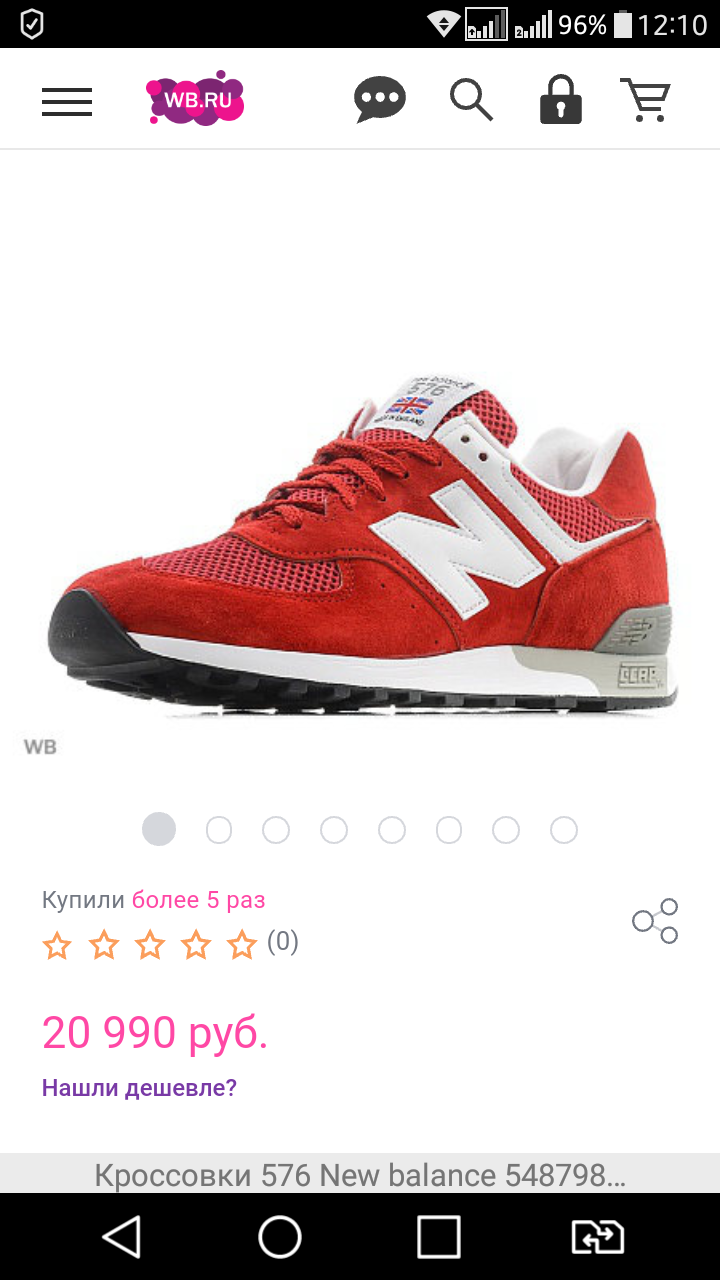Tap the 'Кроссовки 576 New balance' title bar
Viewport: 720px width, 1280px height.
(360, 1174)
